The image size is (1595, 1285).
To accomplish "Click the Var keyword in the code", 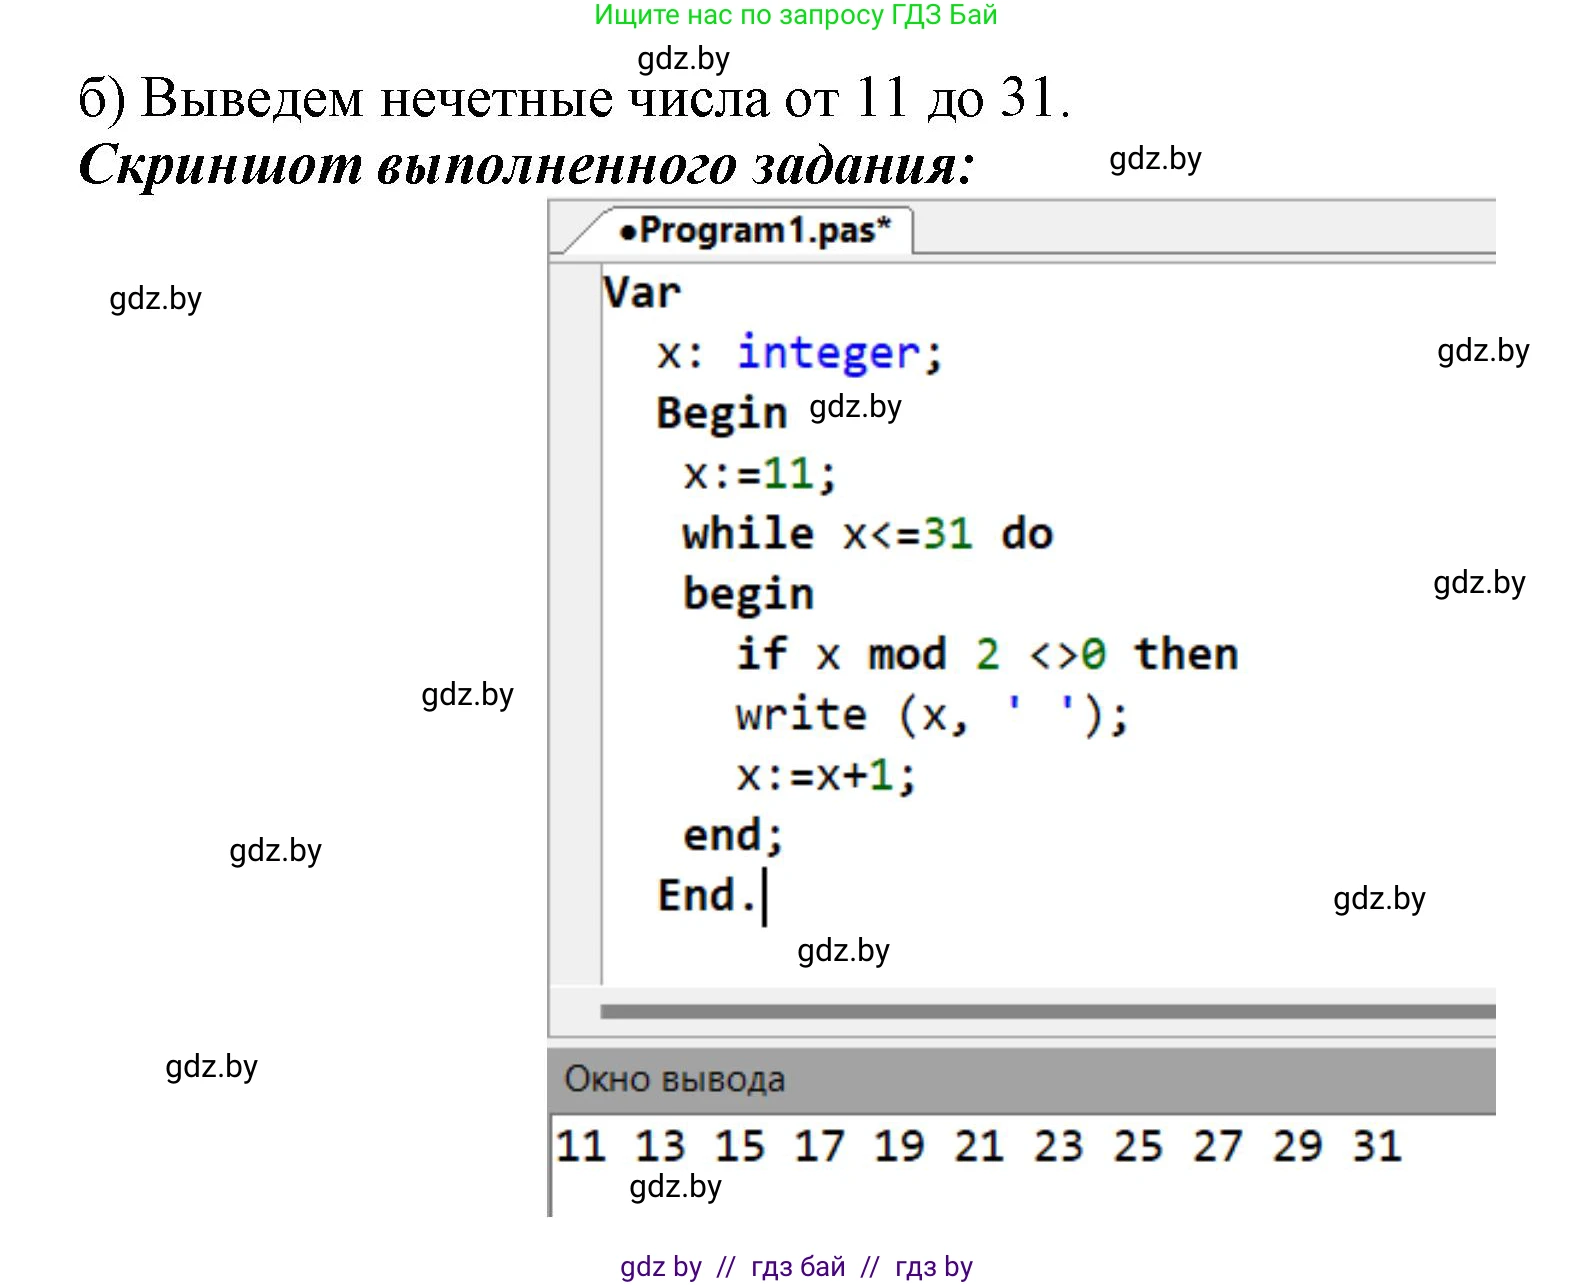I will pyautogui.click(x=641, y=293).
